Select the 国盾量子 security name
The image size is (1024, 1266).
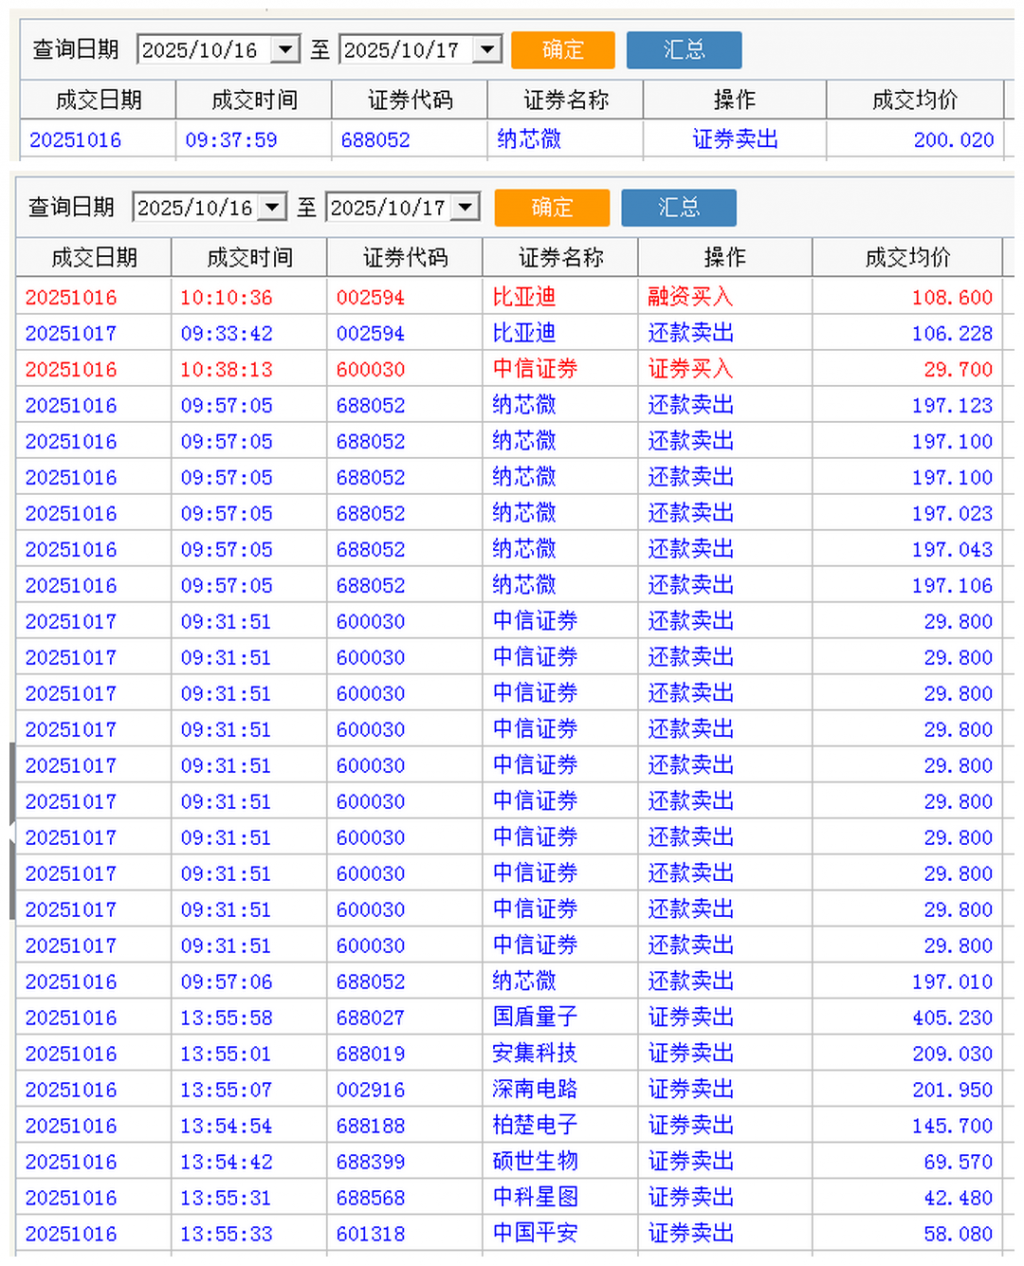tap(535, 1017)
